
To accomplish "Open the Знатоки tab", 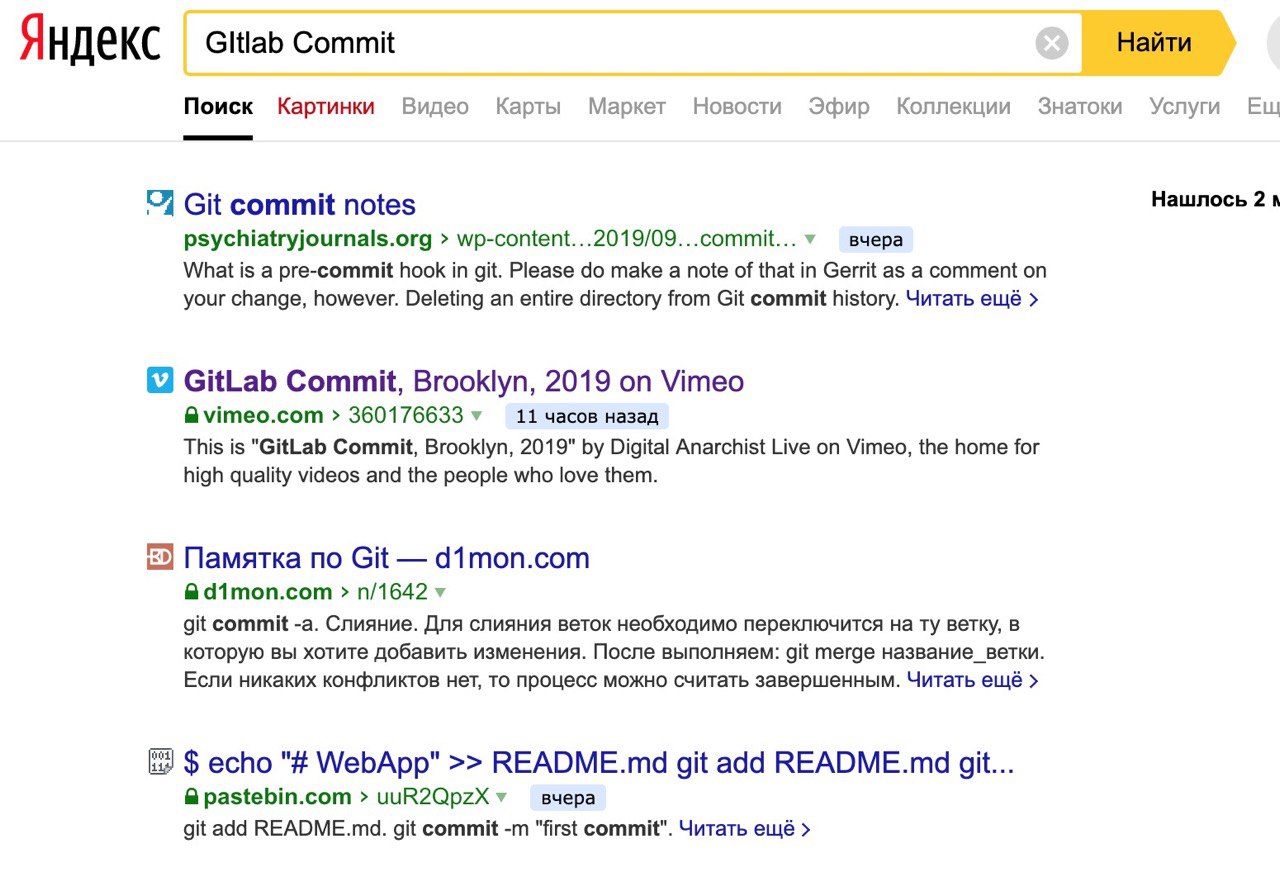I will pos(1080,106).
